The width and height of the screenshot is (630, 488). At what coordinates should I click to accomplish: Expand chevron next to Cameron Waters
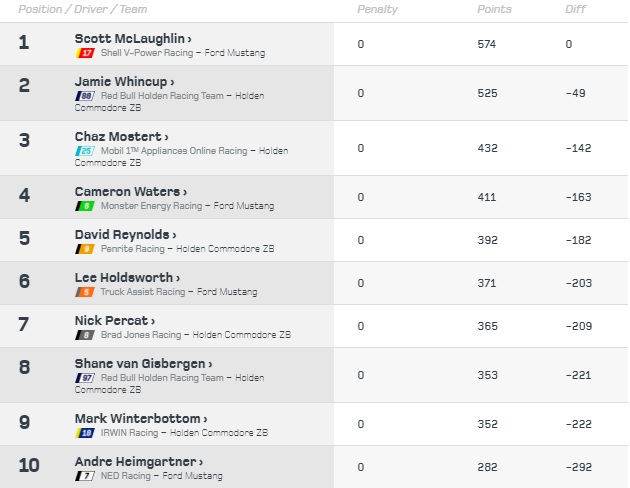185,191
